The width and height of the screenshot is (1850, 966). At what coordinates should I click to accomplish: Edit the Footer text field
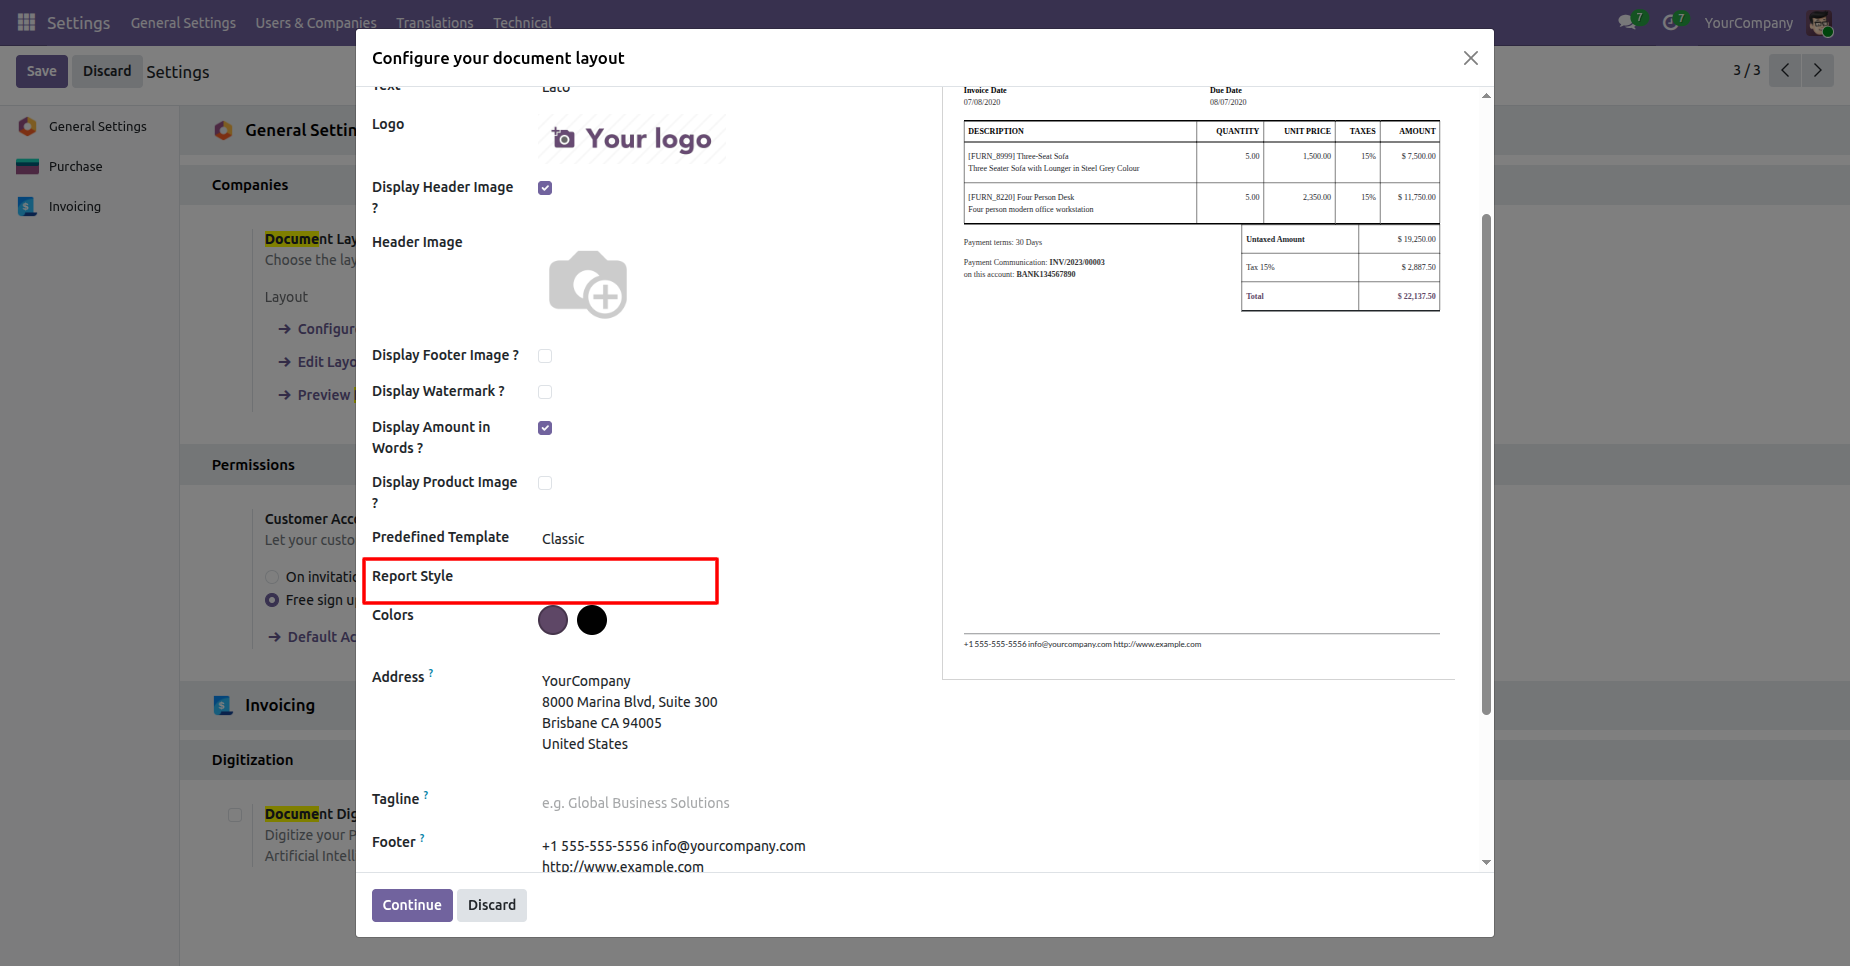pos(674,856)
